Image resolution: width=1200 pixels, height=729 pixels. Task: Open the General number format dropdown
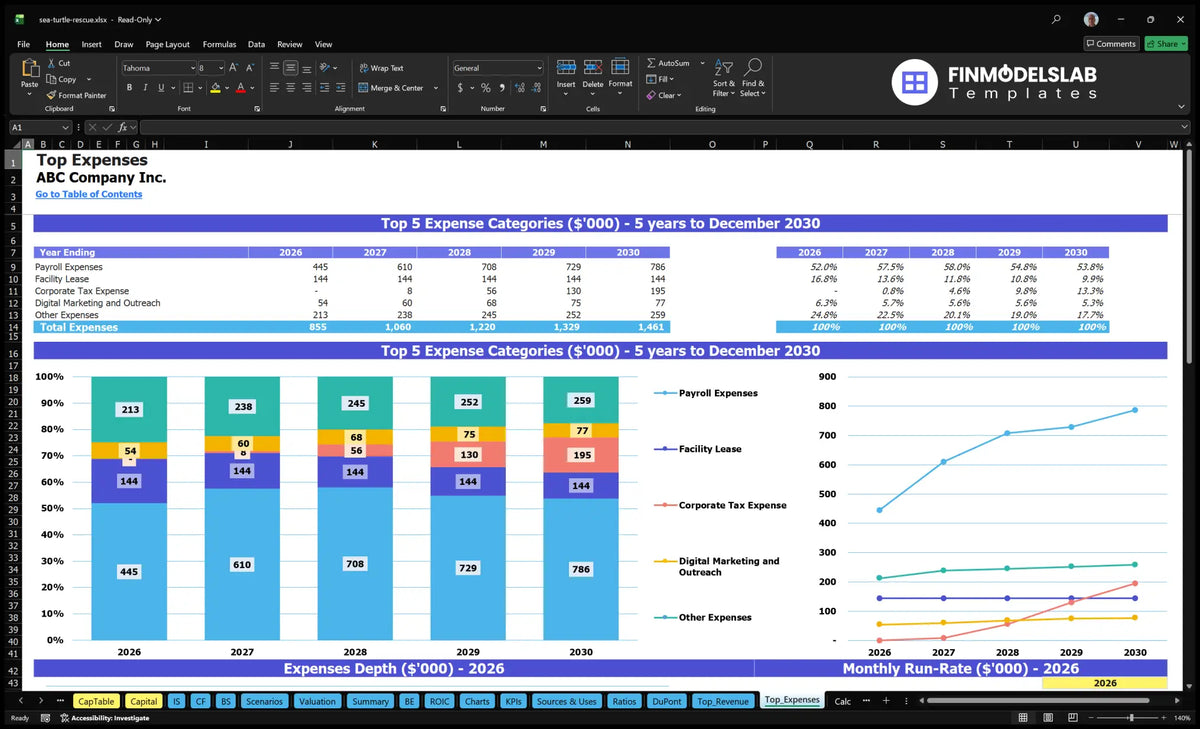click(539, 68)
